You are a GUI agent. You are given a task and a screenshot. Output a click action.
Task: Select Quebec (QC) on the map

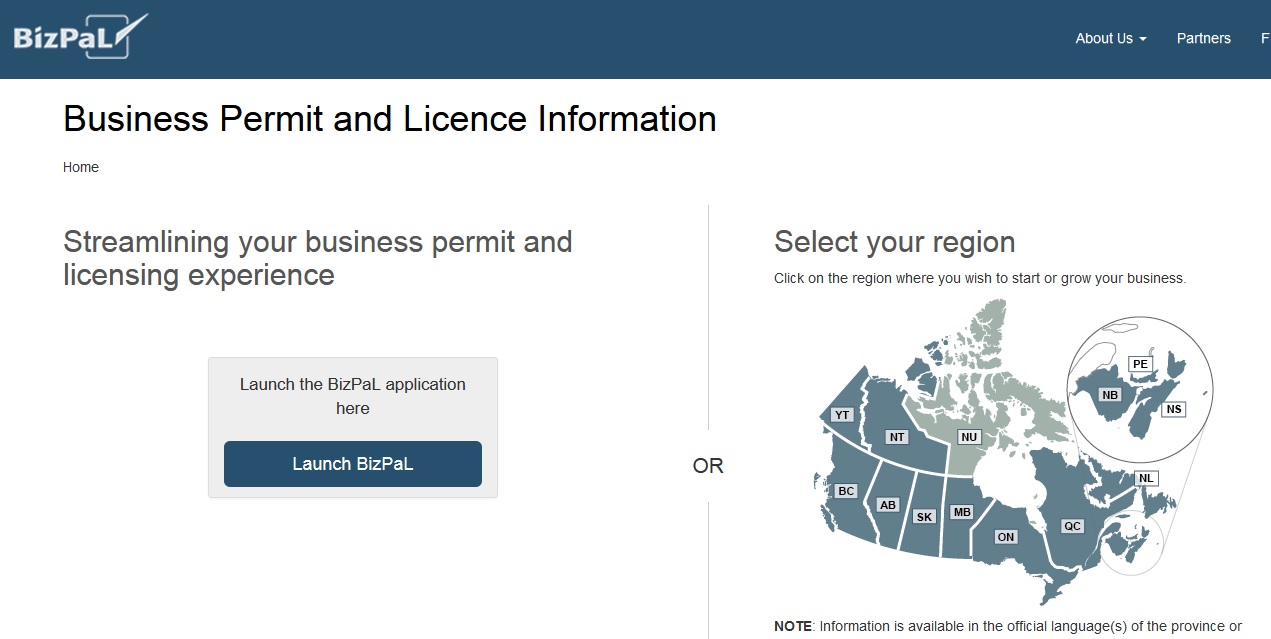(x=1072, y=526)
